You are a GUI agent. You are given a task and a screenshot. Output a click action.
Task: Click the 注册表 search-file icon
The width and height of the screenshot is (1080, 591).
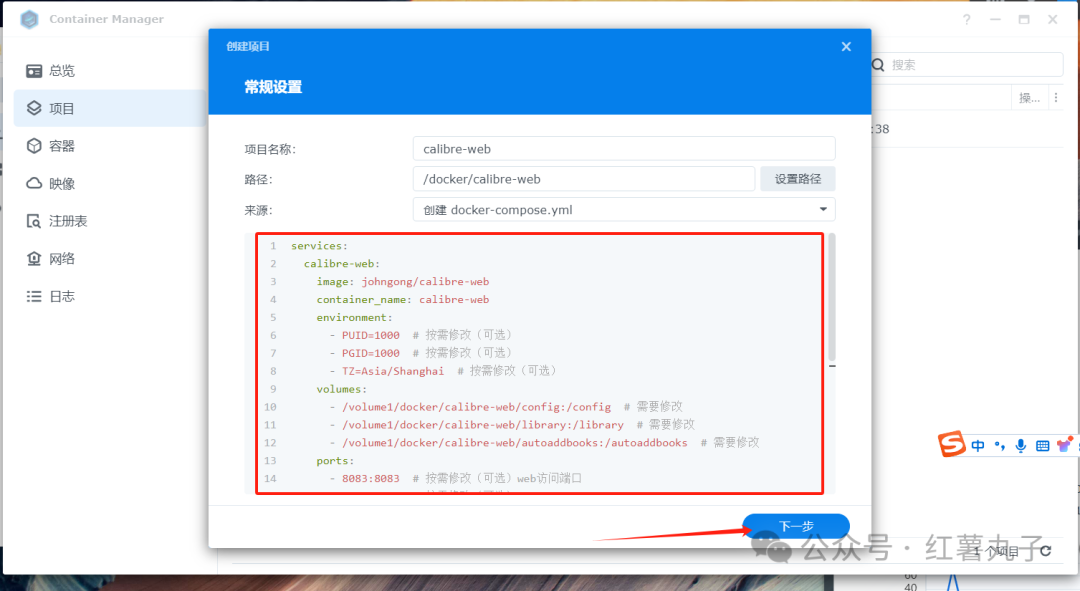34,221
